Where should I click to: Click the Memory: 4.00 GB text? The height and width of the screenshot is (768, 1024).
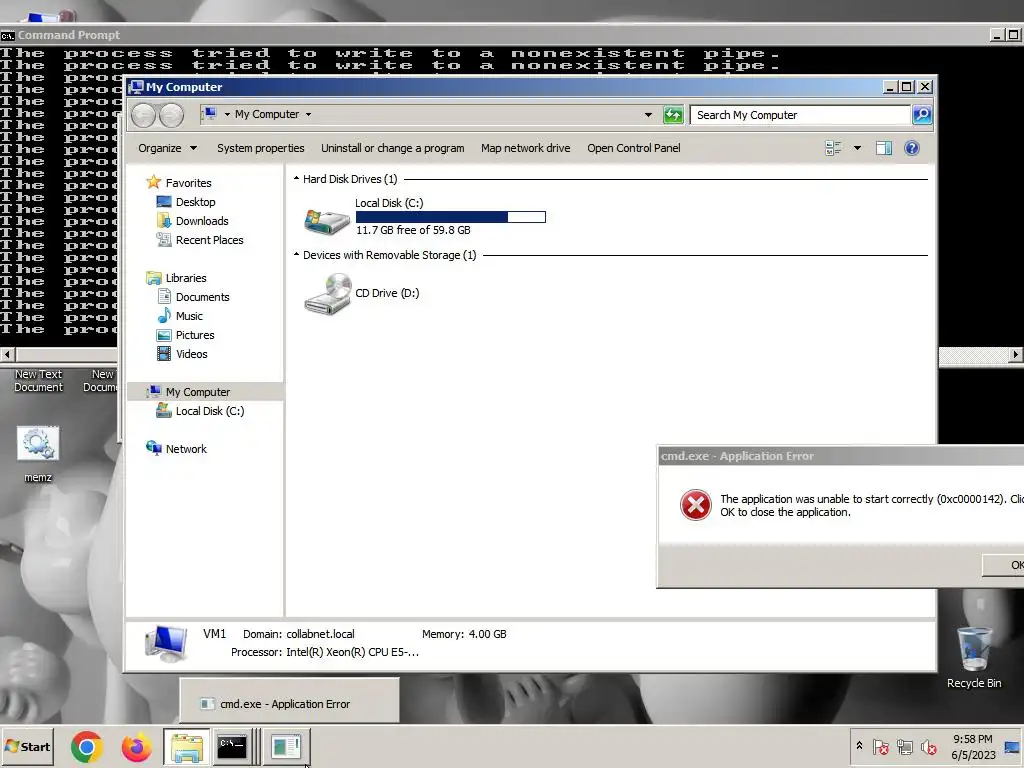(464, 633)
